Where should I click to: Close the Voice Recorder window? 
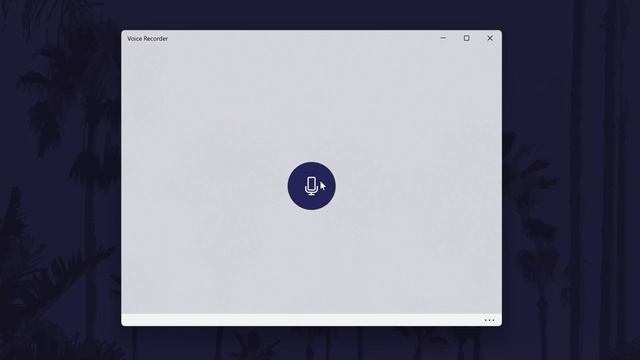click(490, 38)
